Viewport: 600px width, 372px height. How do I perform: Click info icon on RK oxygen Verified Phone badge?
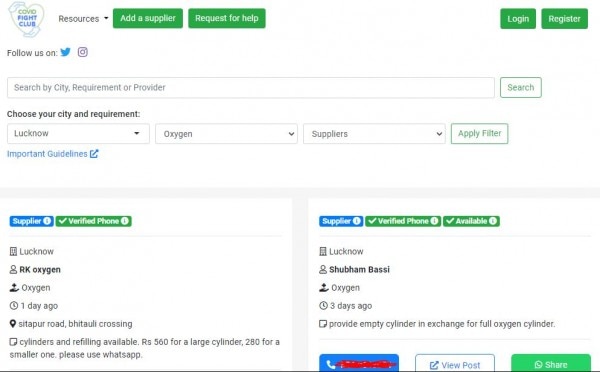[x=125, y=221]
